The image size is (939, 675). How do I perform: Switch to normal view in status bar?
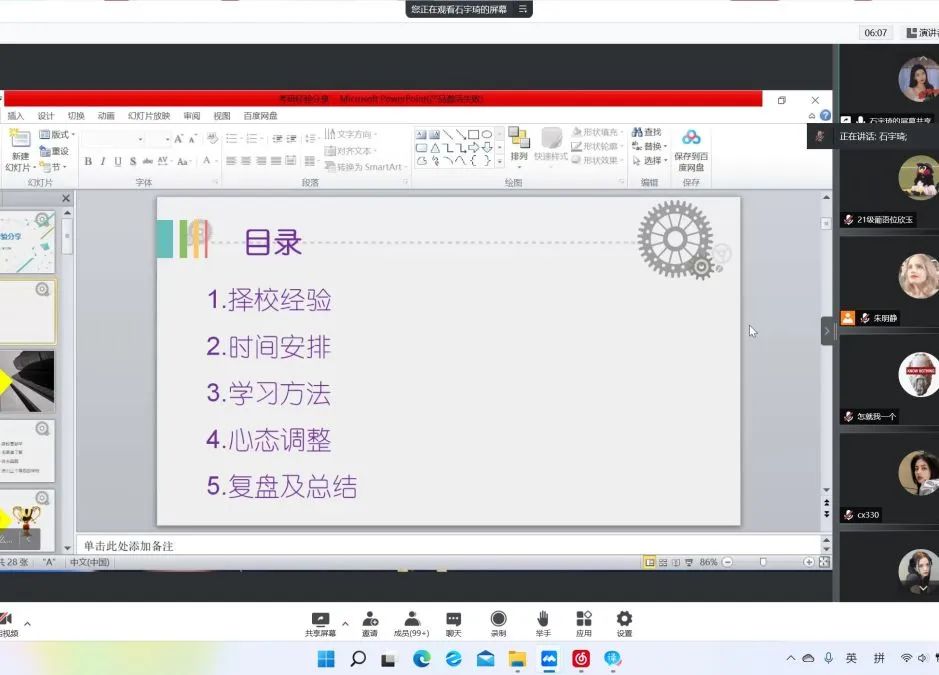pyautogui.click(x=649, y=562)
